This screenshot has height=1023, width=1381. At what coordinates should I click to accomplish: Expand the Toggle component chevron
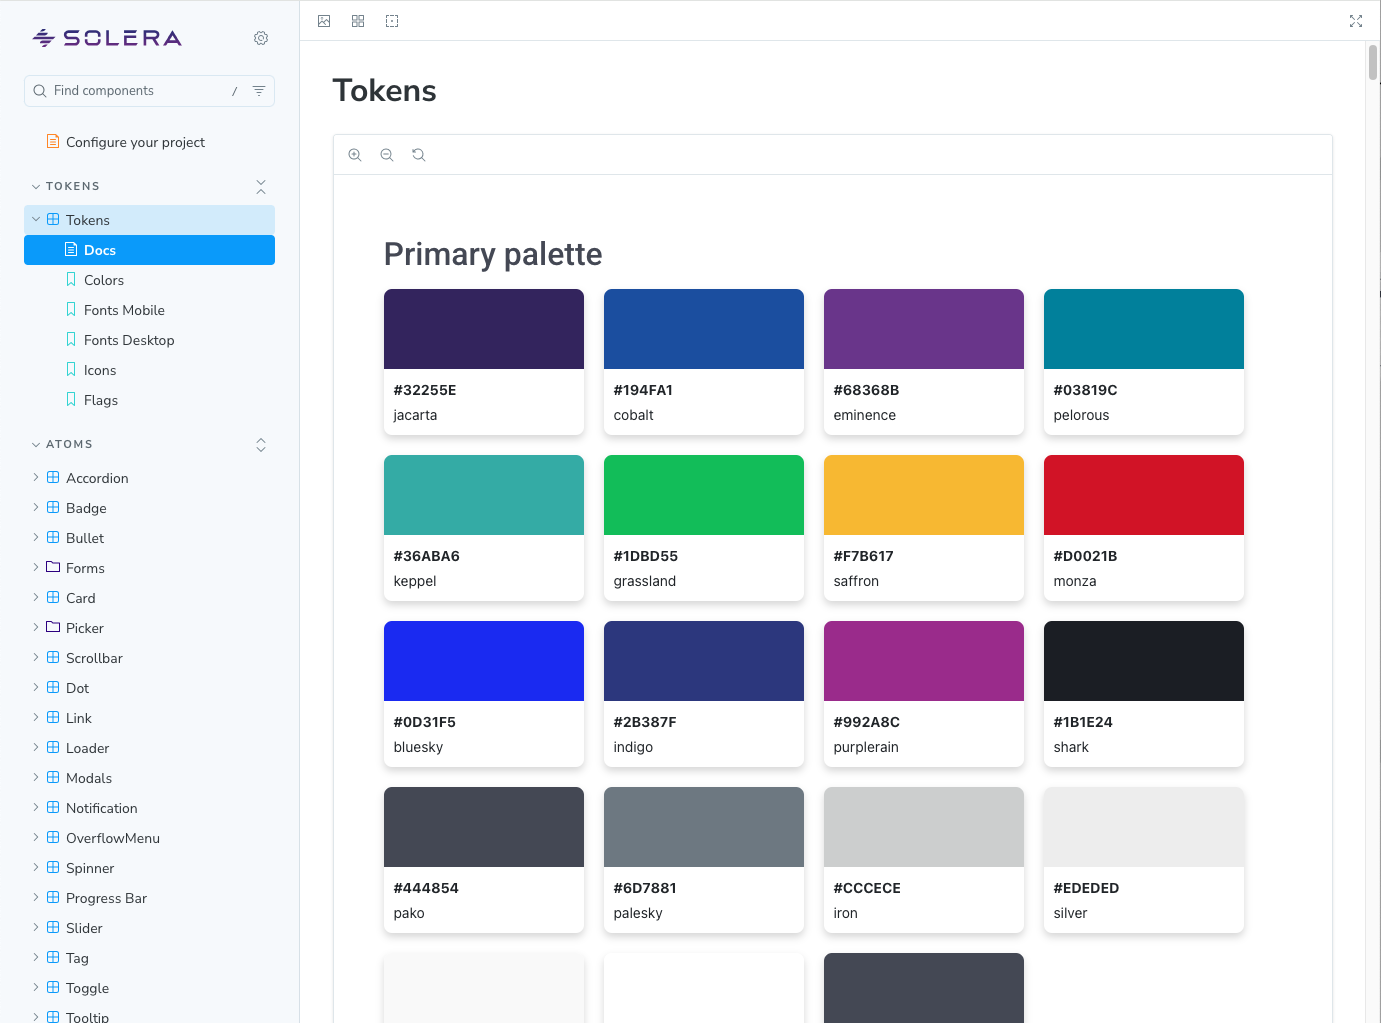(x=36, y=987)
